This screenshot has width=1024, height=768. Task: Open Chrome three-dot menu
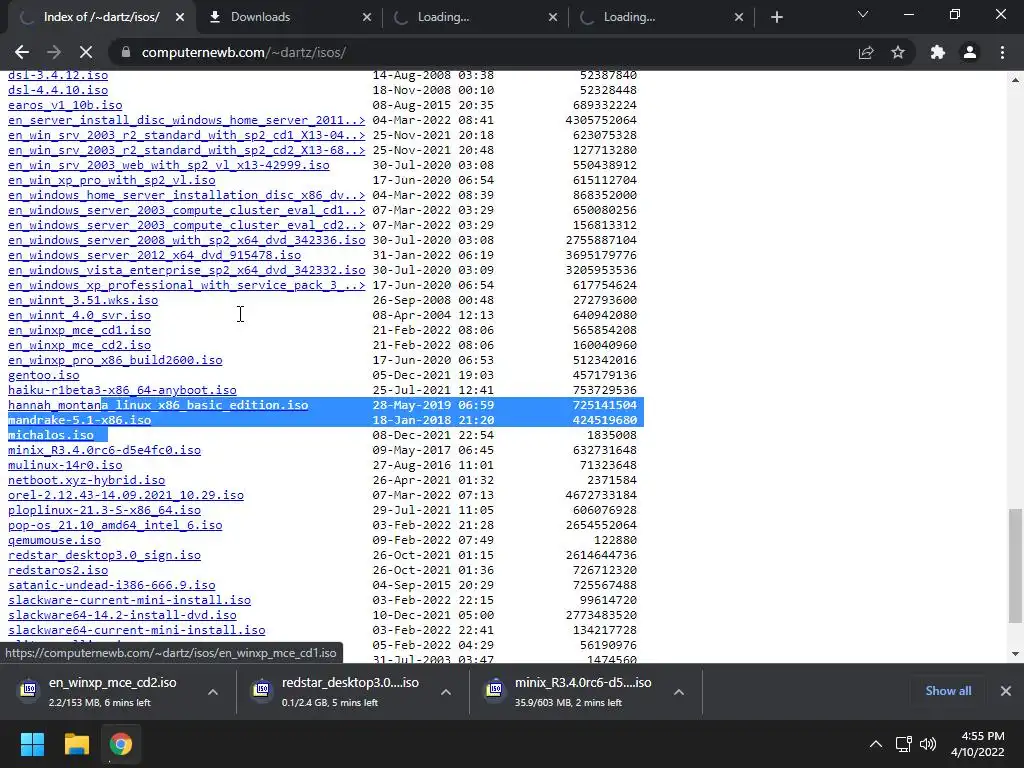click(x=1002, y=52)
